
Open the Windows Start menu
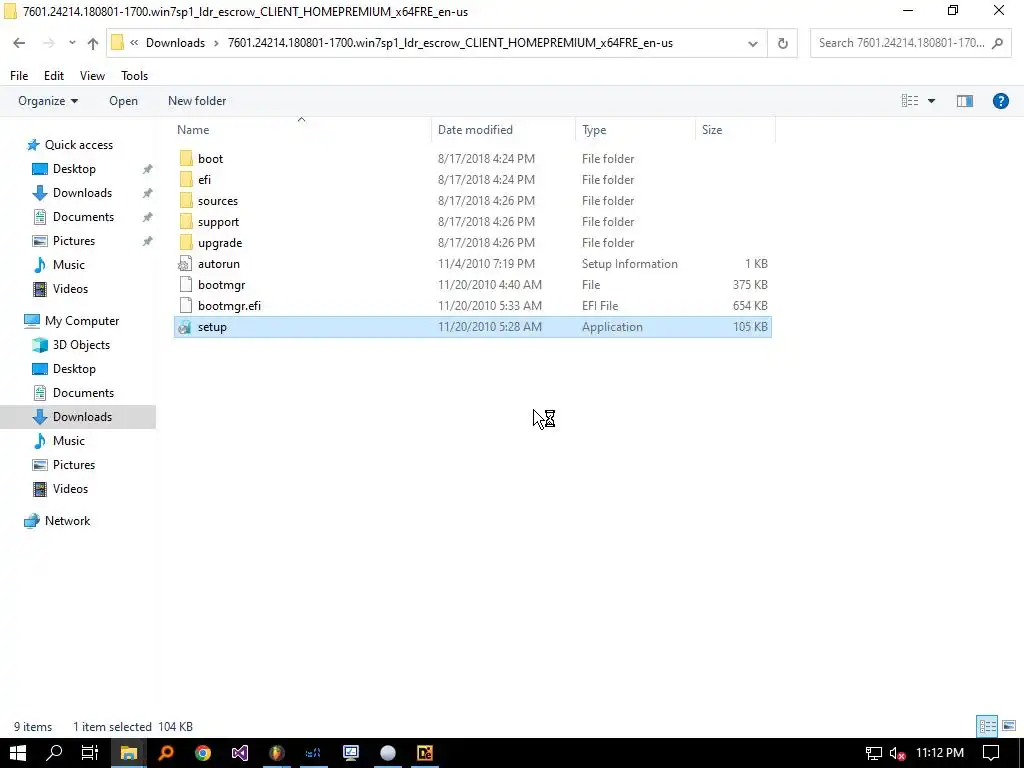[18, 753]
